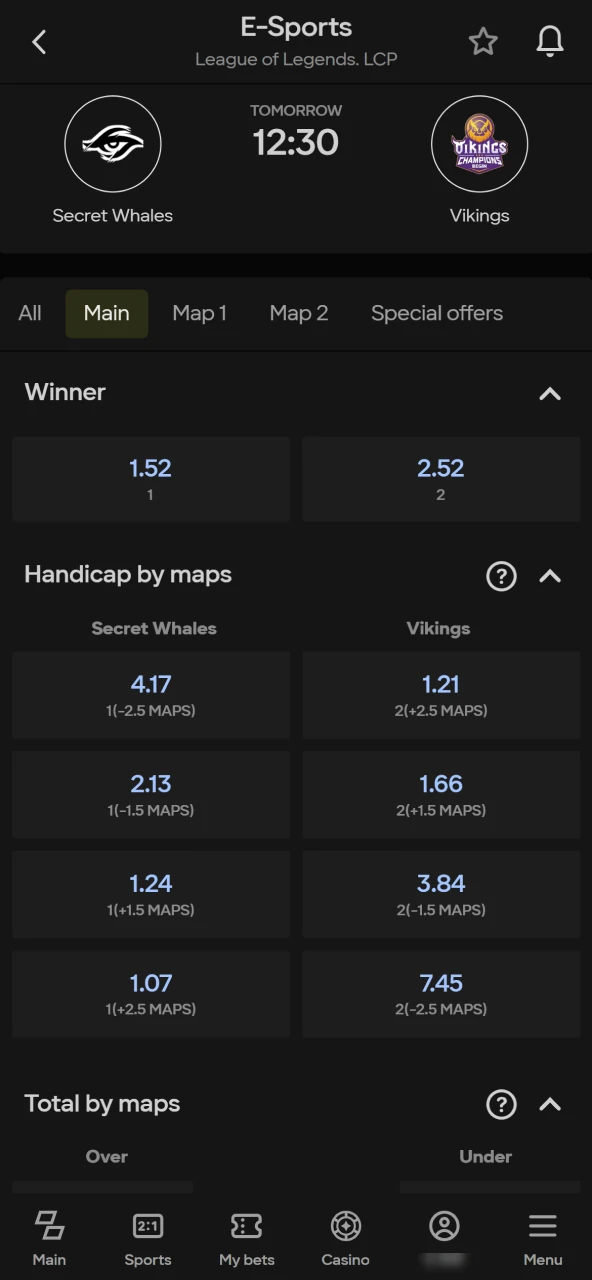This screenshot has width=592, height=1280.
Task: Open the Menu from the bottom bar
Action: 543,1237
